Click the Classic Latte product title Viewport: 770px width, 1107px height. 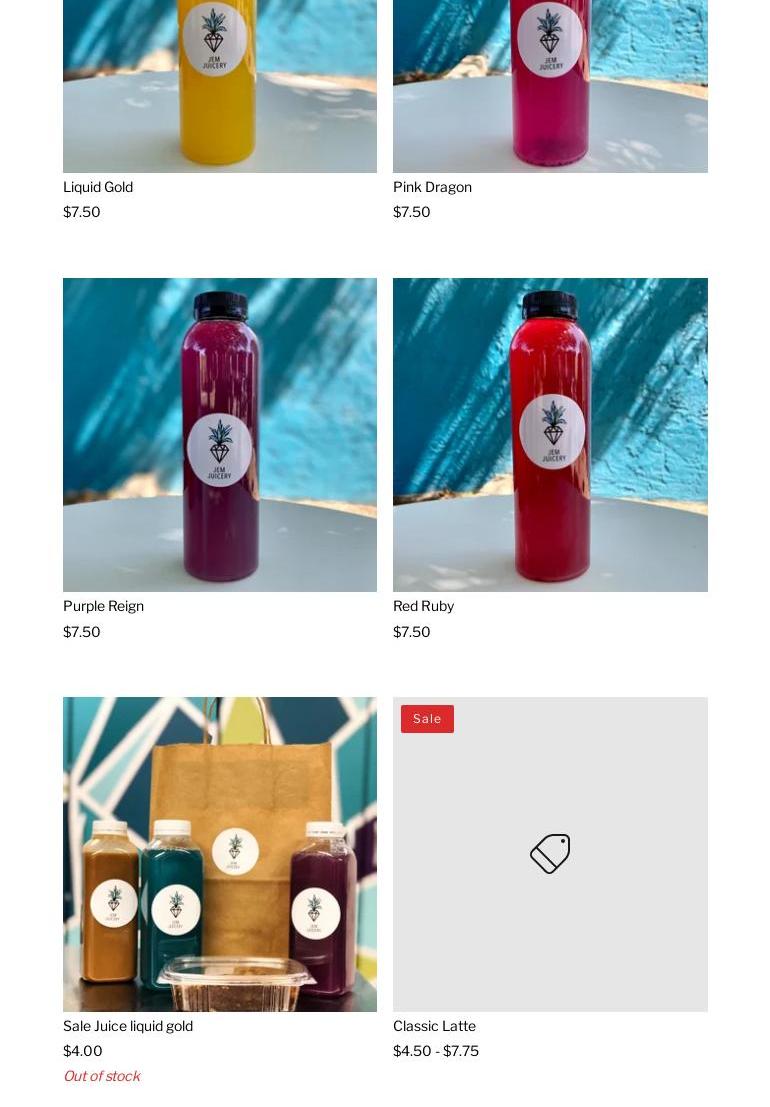click(x=435, y=1026)
